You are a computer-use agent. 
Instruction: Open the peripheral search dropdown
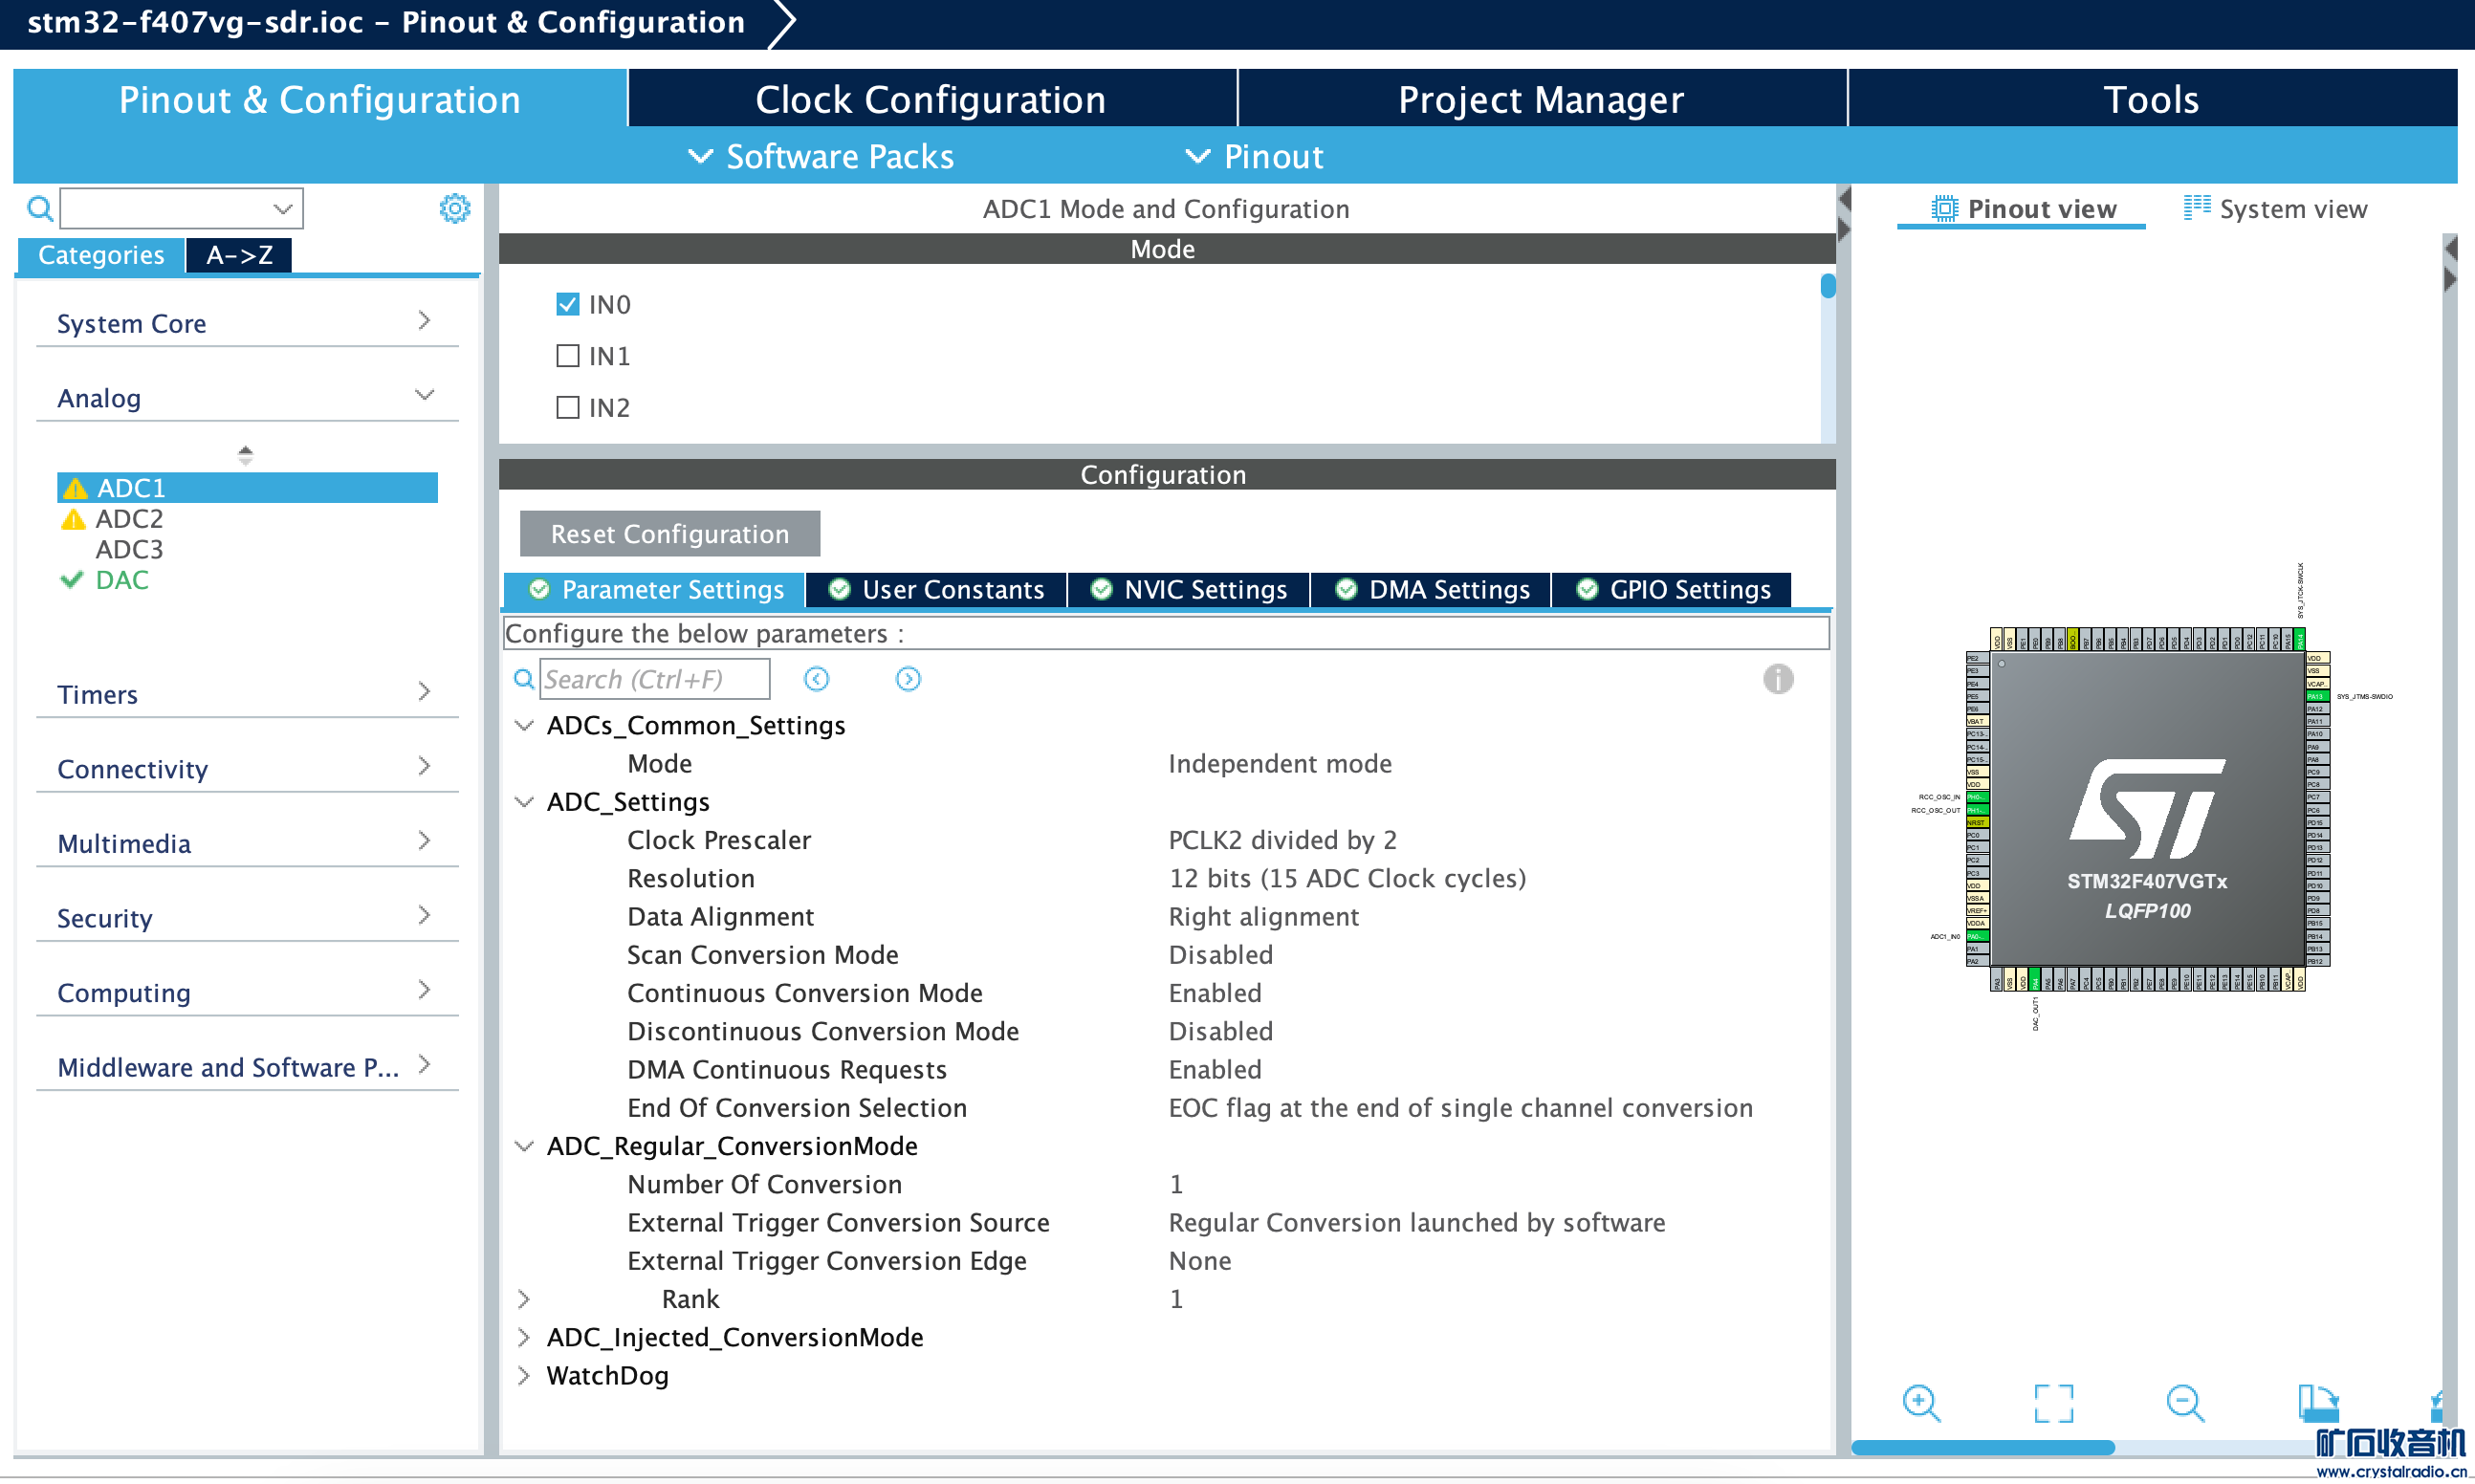(x=283, y=208)
